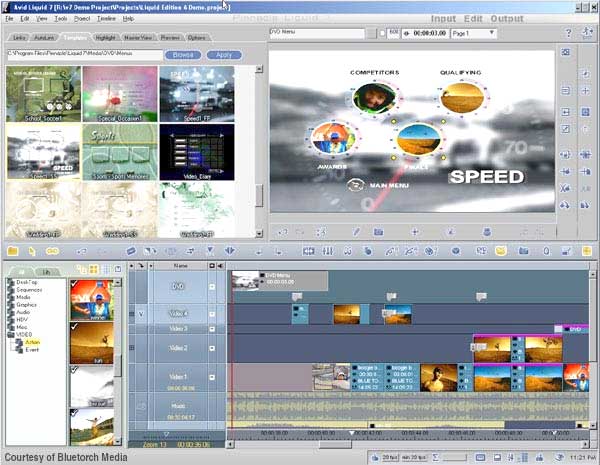Toggle the Video 2 track square button
This screenshot has height=465, width=600.
tap(212, 348)
